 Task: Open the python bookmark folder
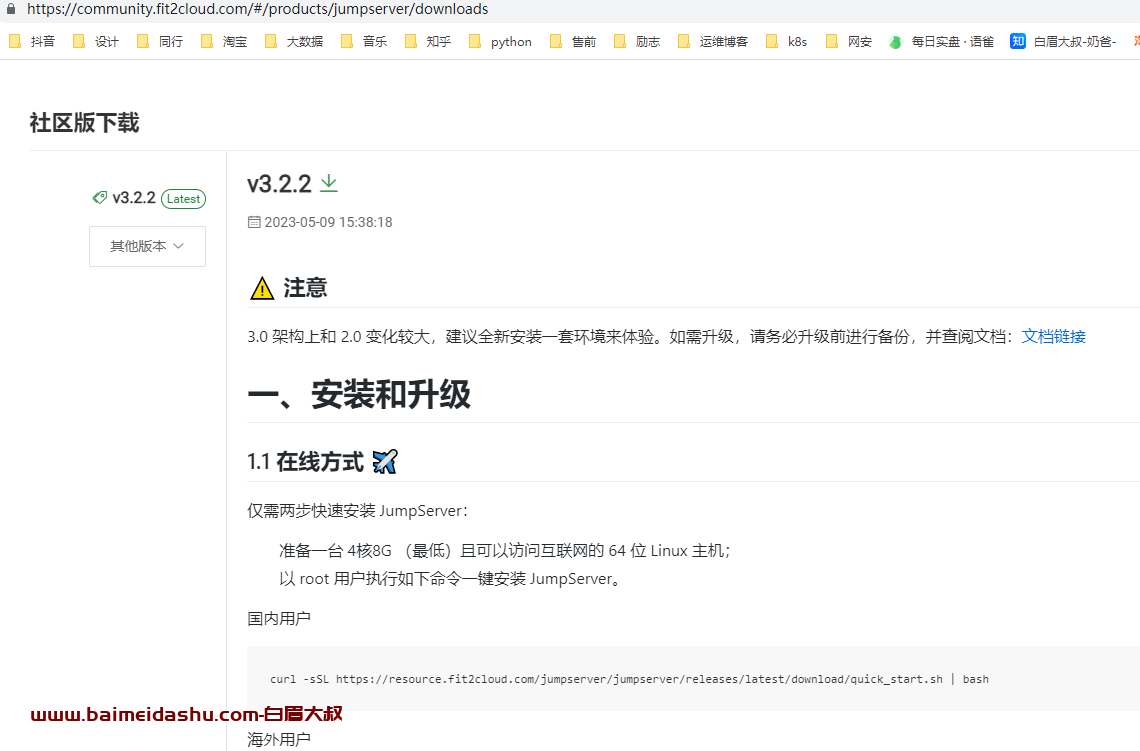[x=501, y=41]
